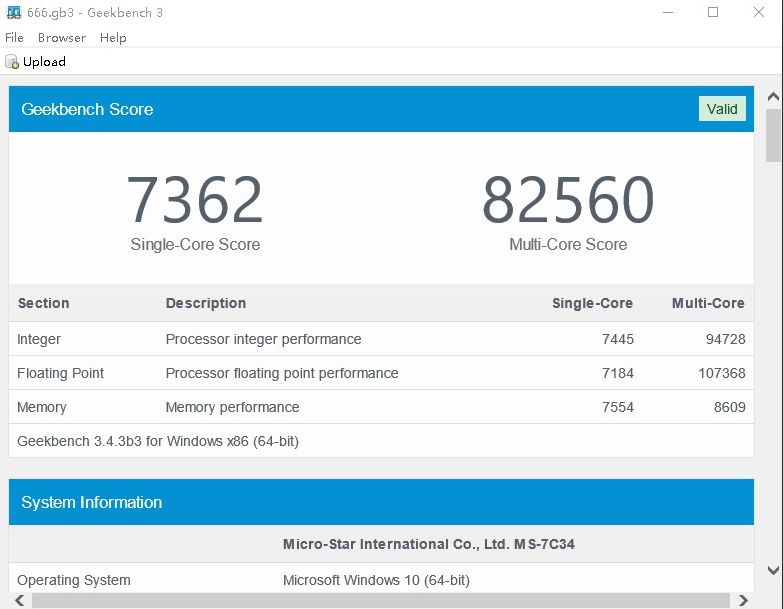Click the System Information section header
783x609 pixels.
382,502
